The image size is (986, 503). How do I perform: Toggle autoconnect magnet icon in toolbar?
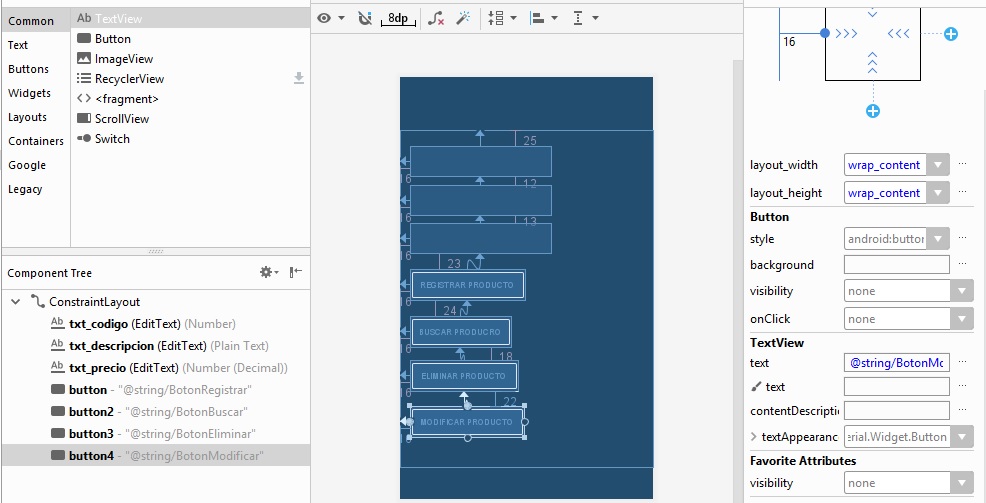pos(364,18)
